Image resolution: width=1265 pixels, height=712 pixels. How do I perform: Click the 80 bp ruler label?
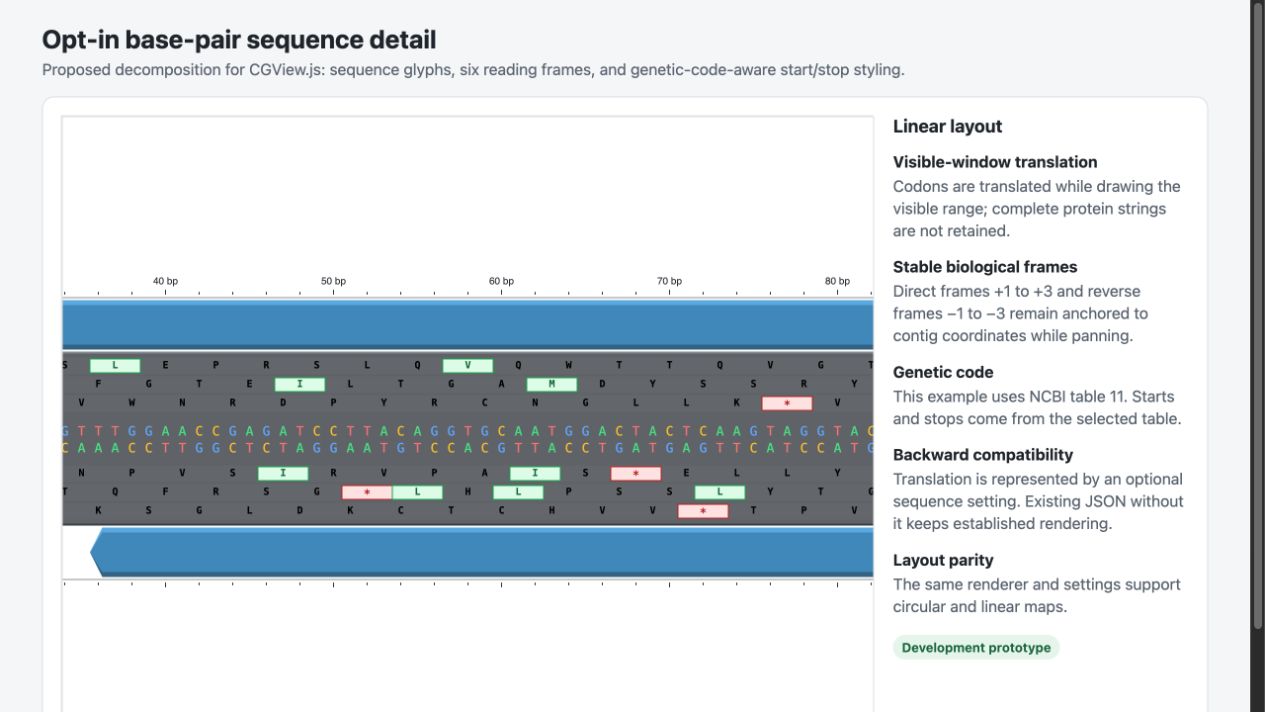point(837,281)
